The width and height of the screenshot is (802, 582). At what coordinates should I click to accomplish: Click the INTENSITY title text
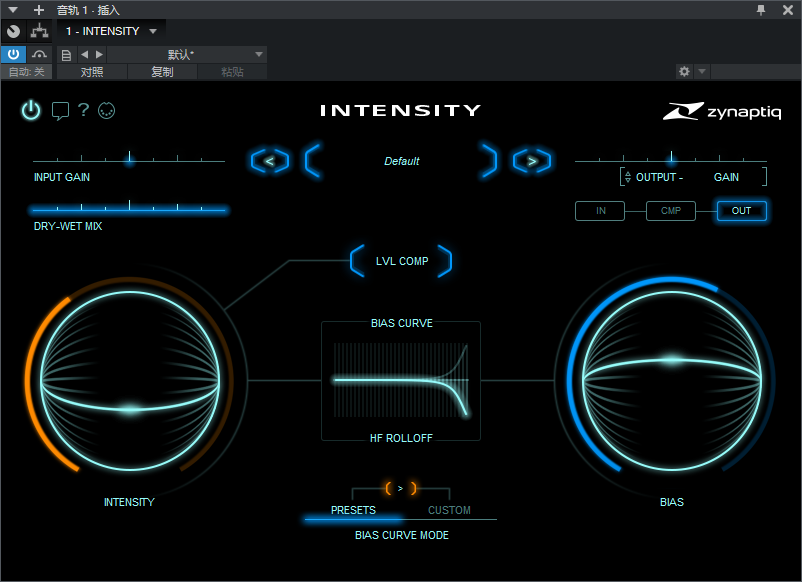tap(400, 110)
